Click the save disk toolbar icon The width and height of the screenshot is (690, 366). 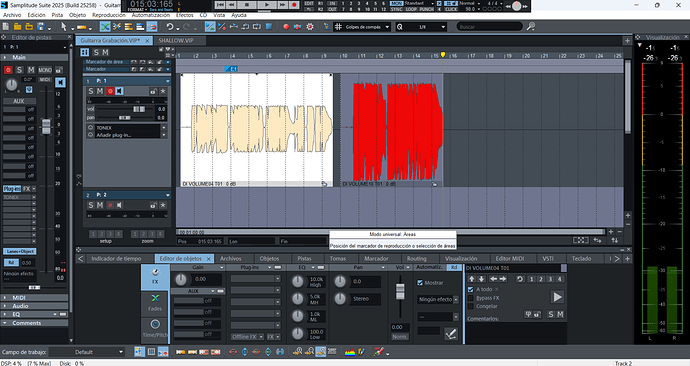(x=40, y=27)
